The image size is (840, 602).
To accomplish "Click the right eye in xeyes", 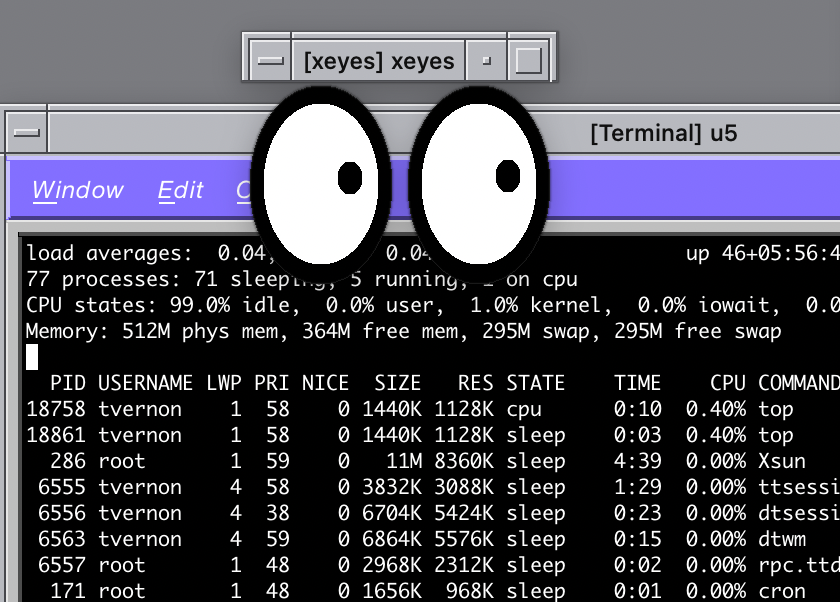I will tap(479, 183).
